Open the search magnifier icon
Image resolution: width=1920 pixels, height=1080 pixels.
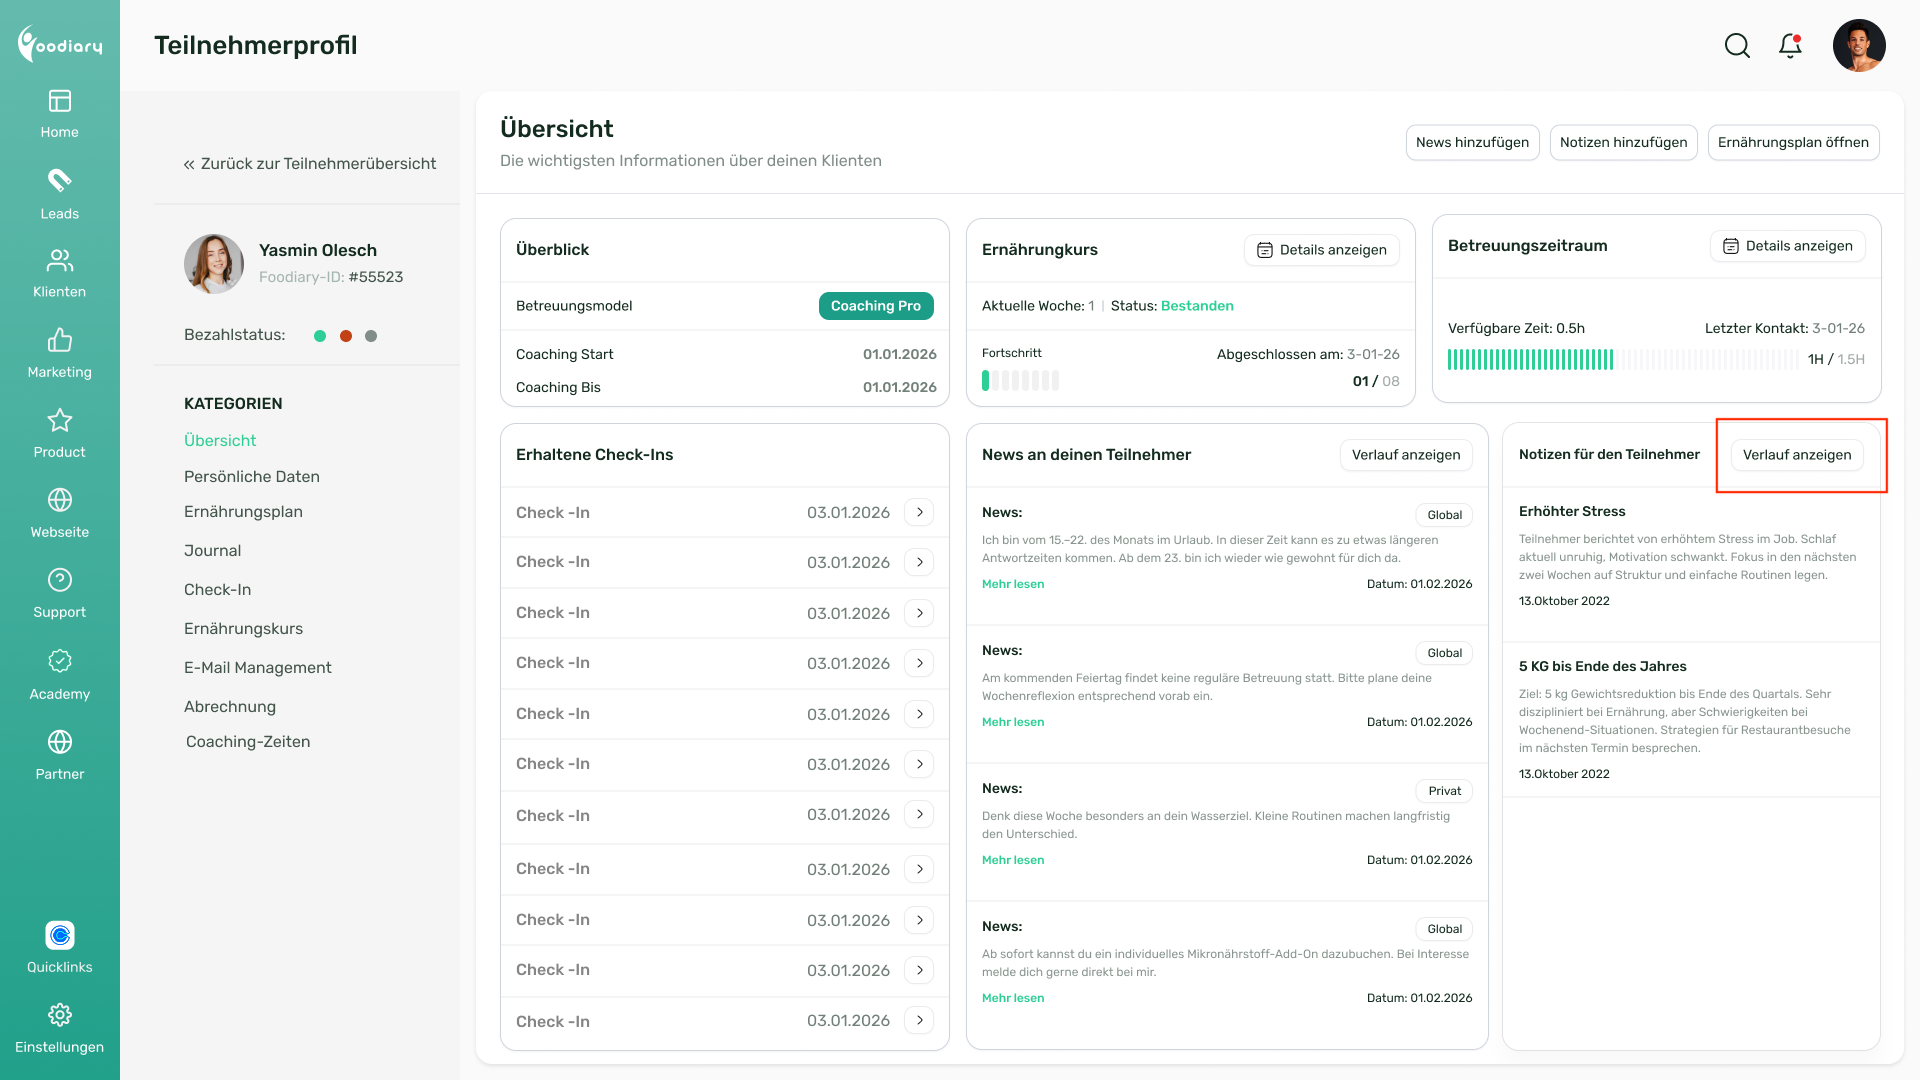1737,46
